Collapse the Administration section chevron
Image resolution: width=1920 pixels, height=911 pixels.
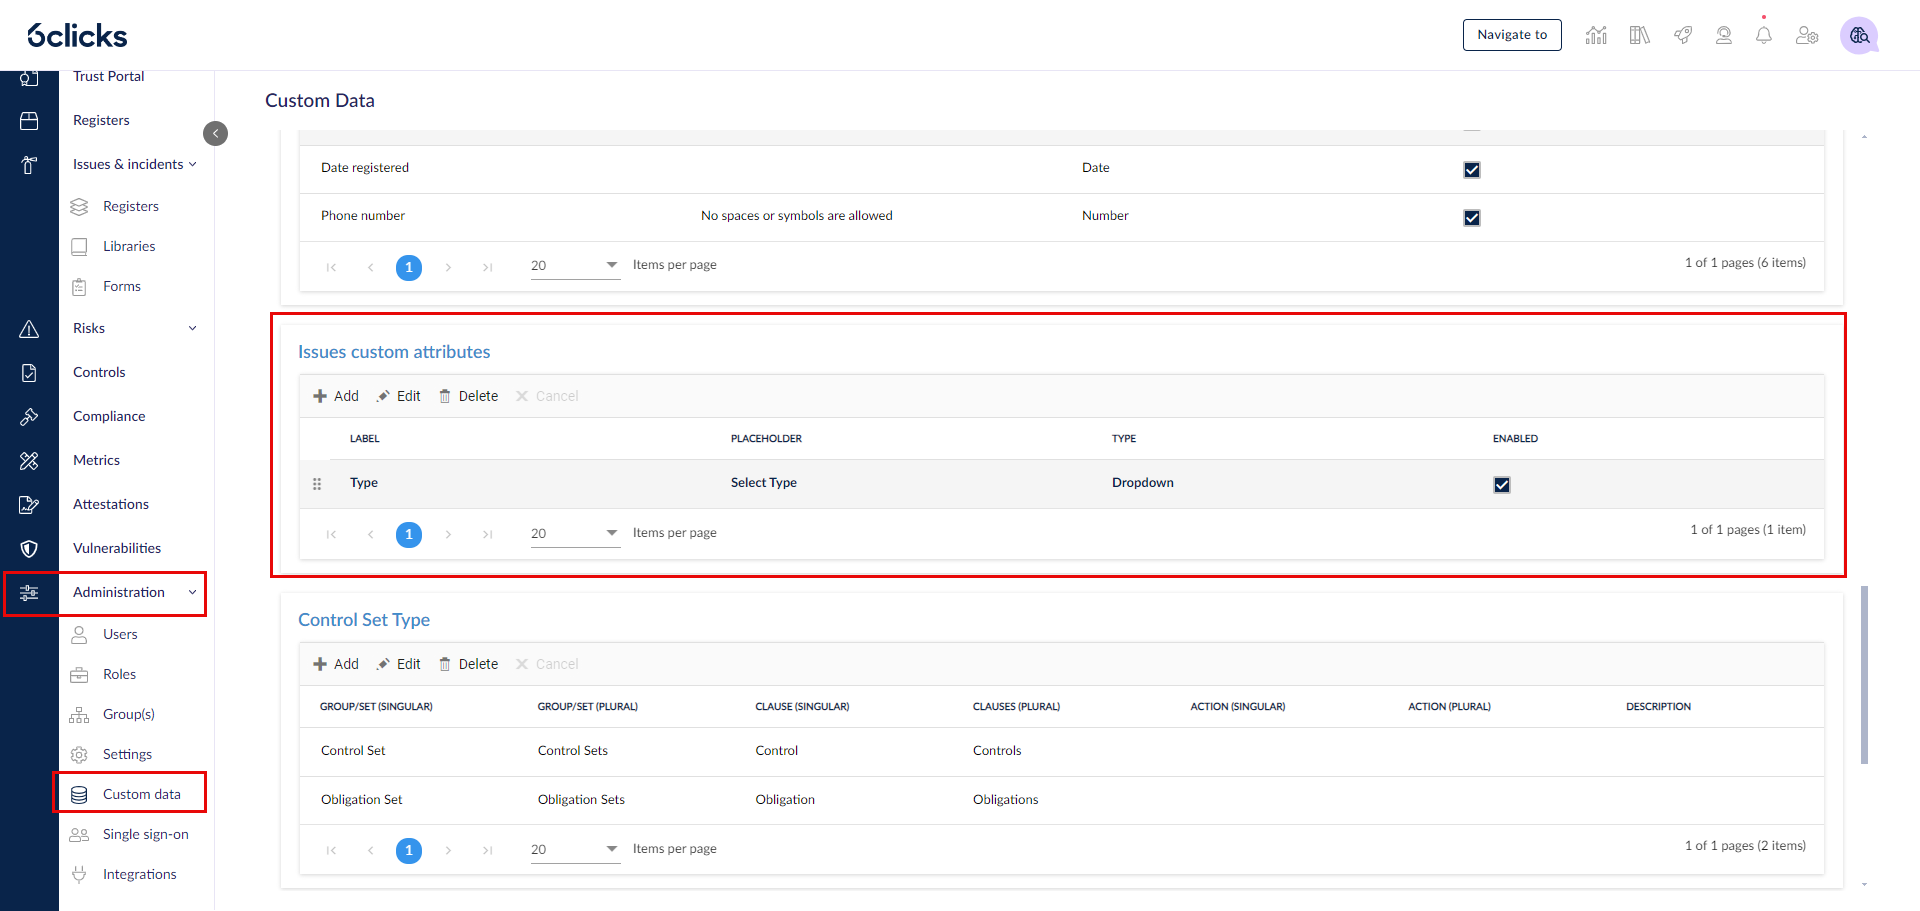click(191, 592)
